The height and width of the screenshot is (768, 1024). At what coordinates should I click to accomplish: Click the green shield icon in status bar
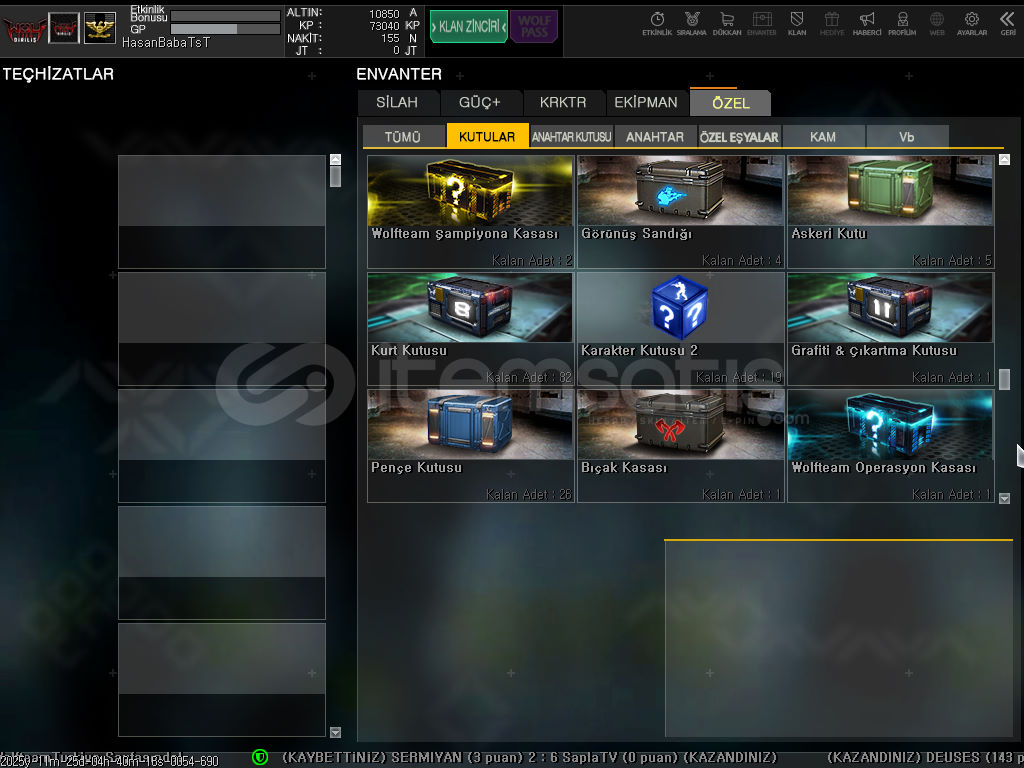pyautogui.click(x=260, y=757)
